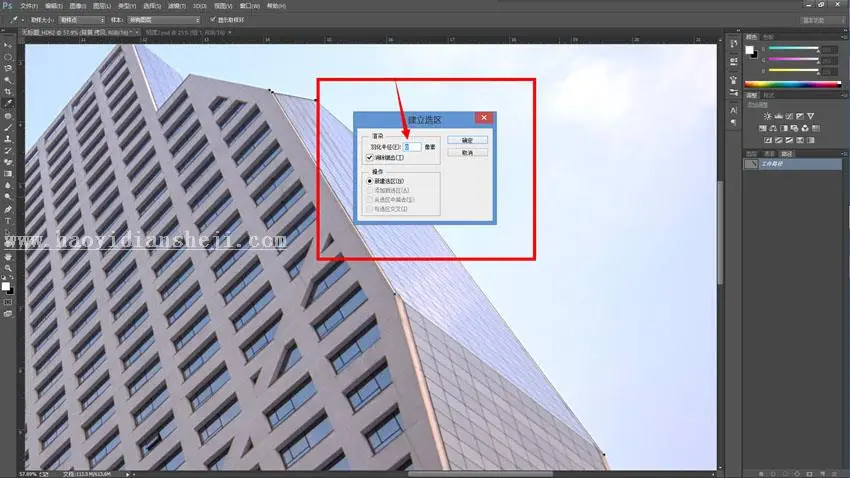Choose New Selection radio option
Image resolution: width=850 pixels, height=478 pixels.
pos(370,181)
